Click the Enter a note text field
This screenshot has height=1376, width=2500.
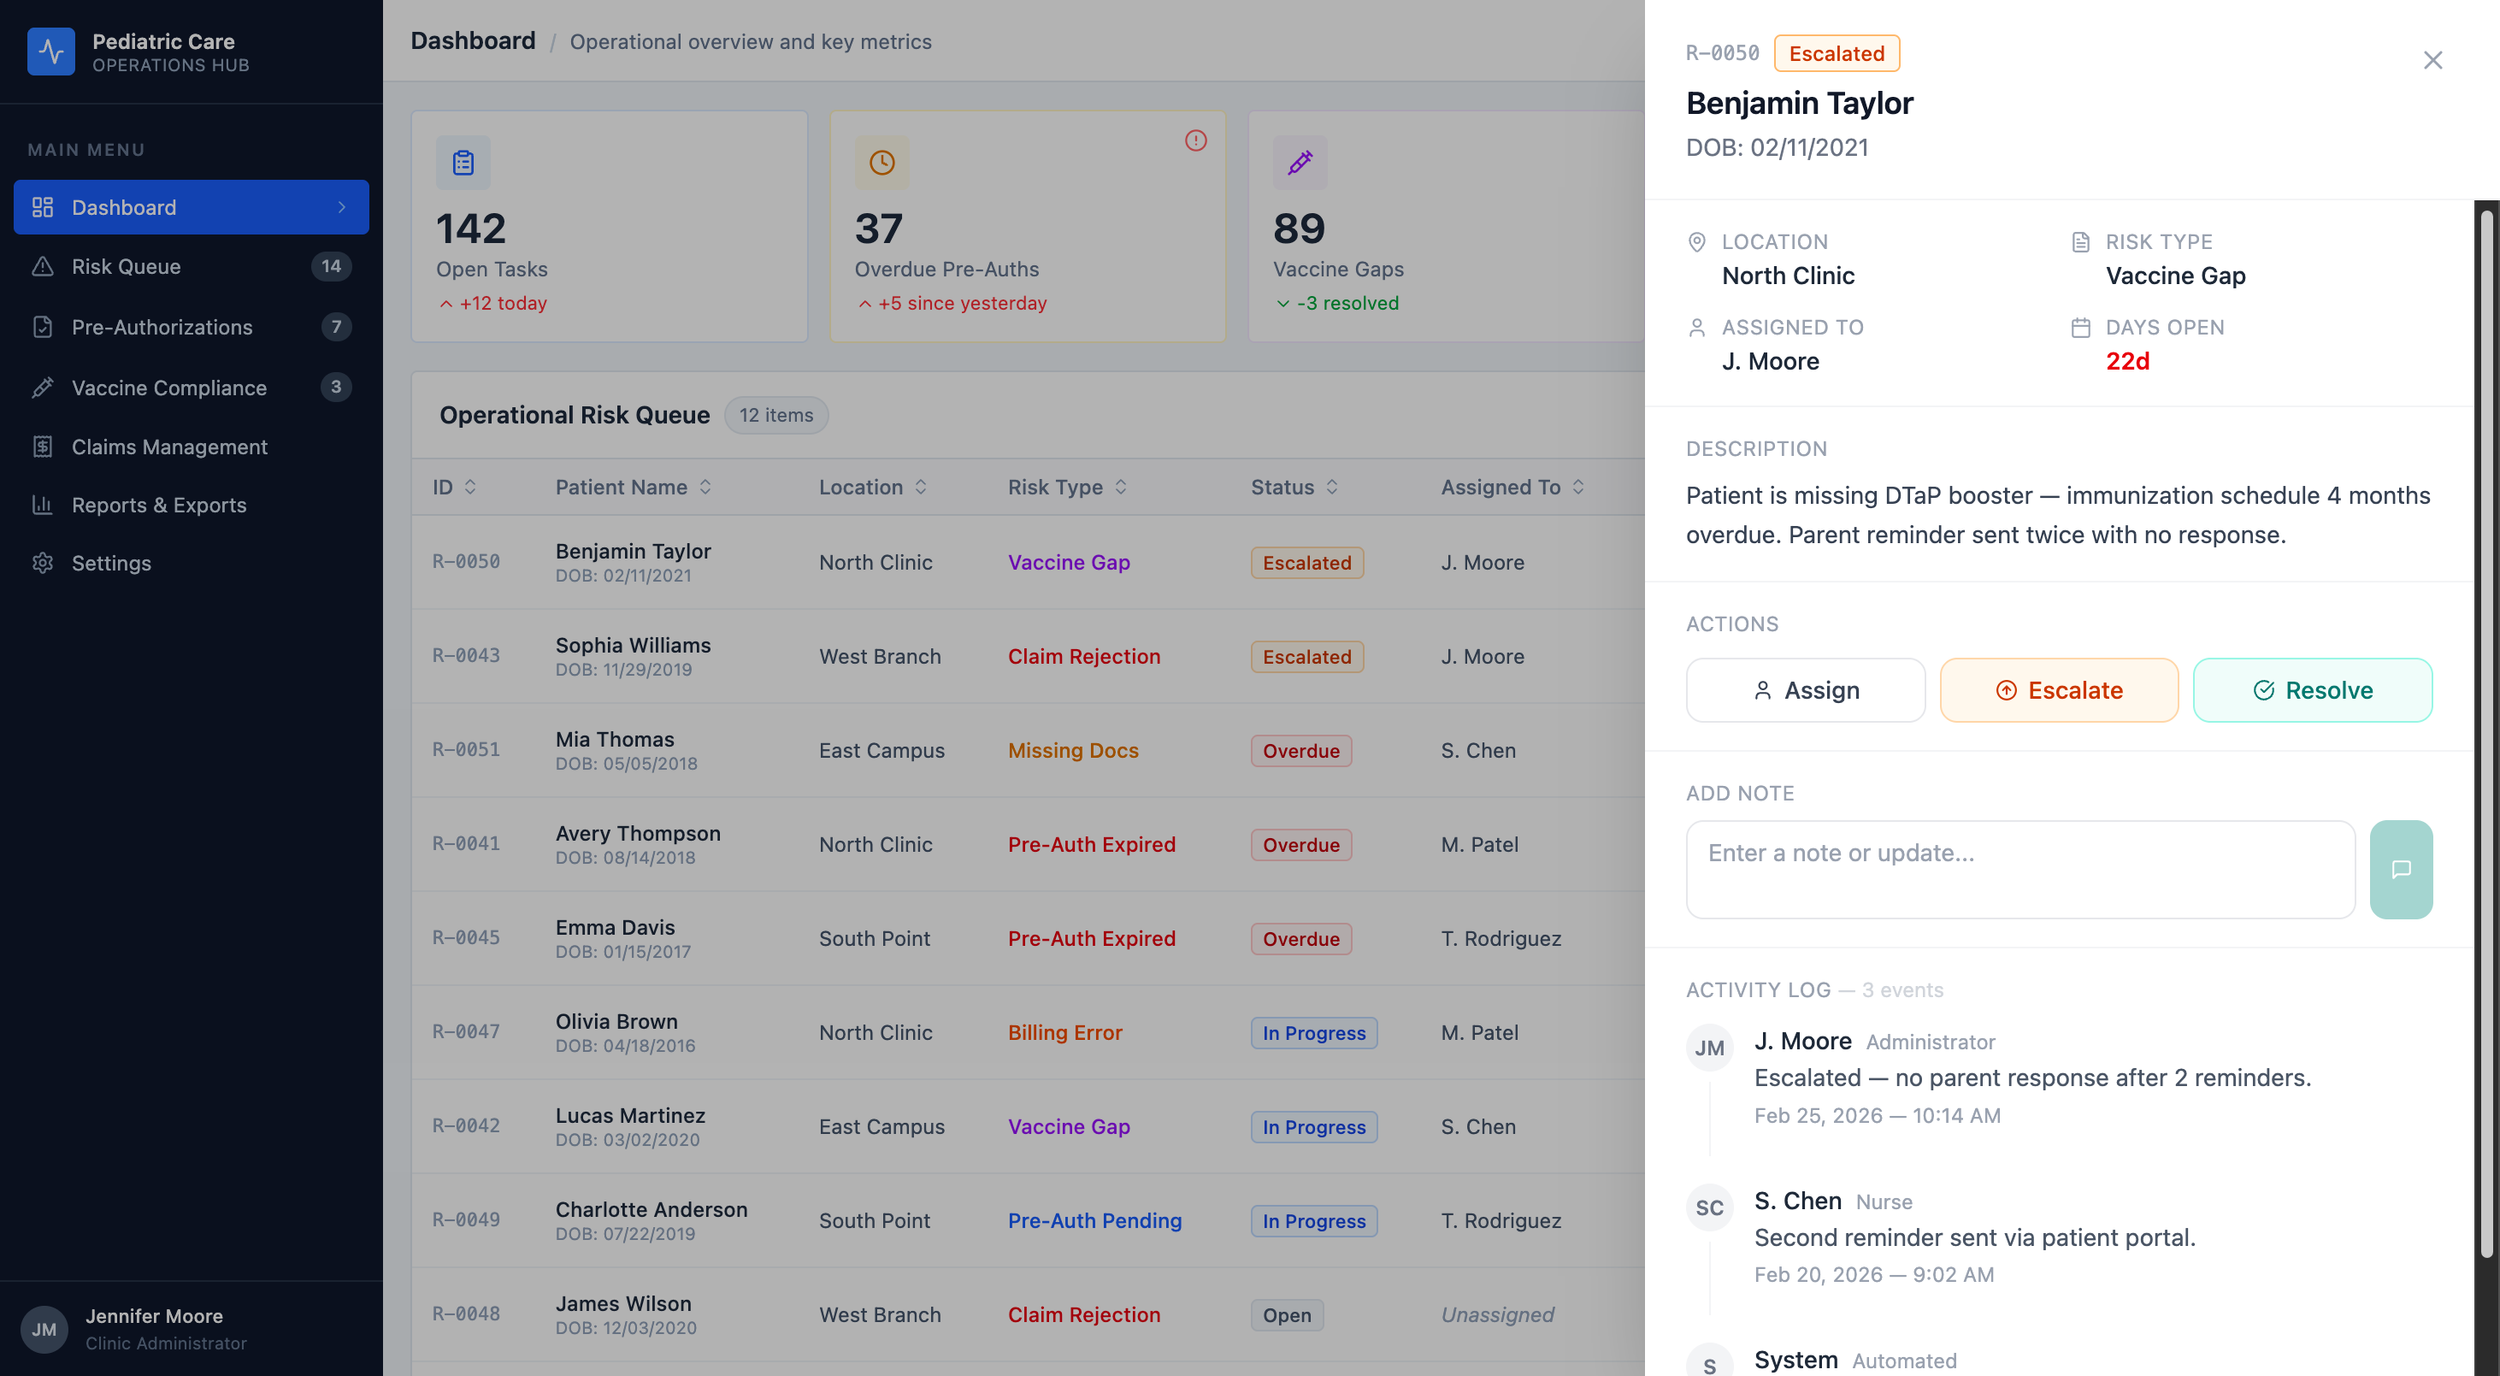pos(2019,868)
